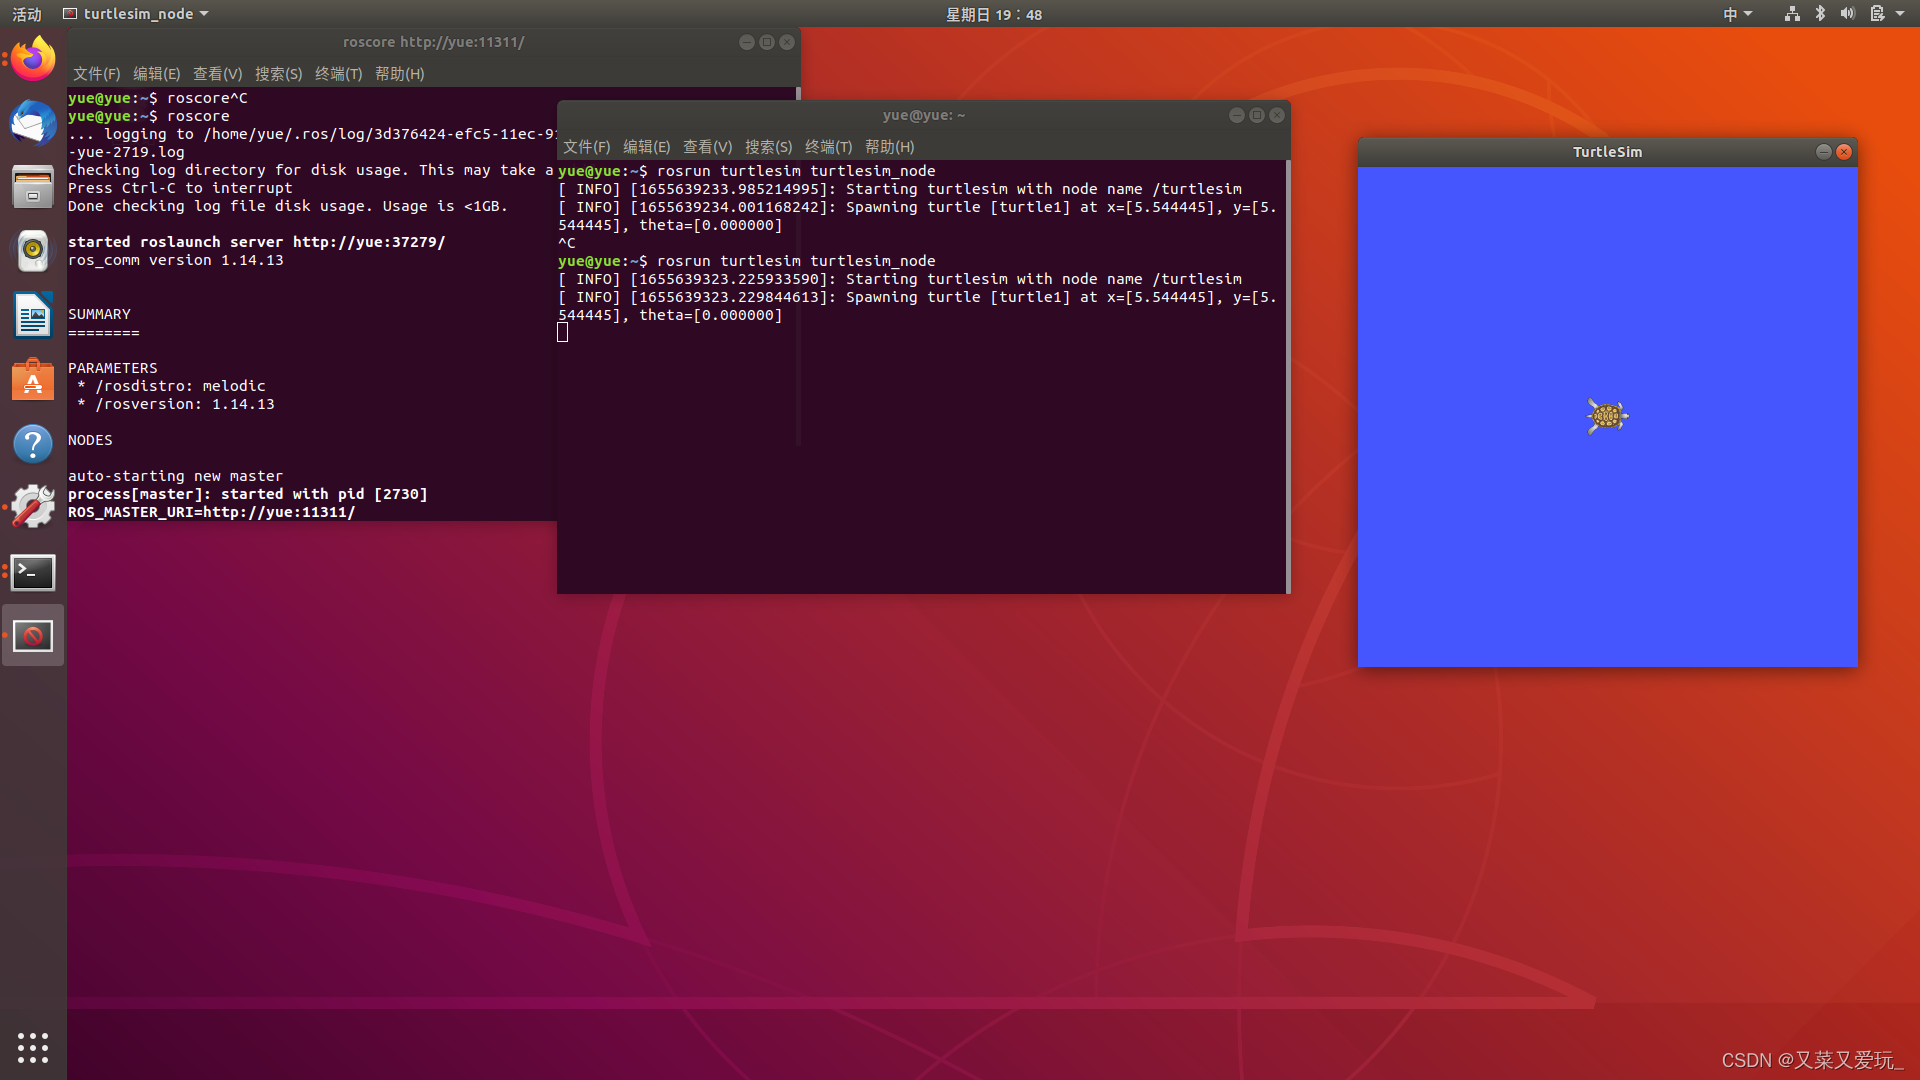Open the Help question-mark icon

33,443
